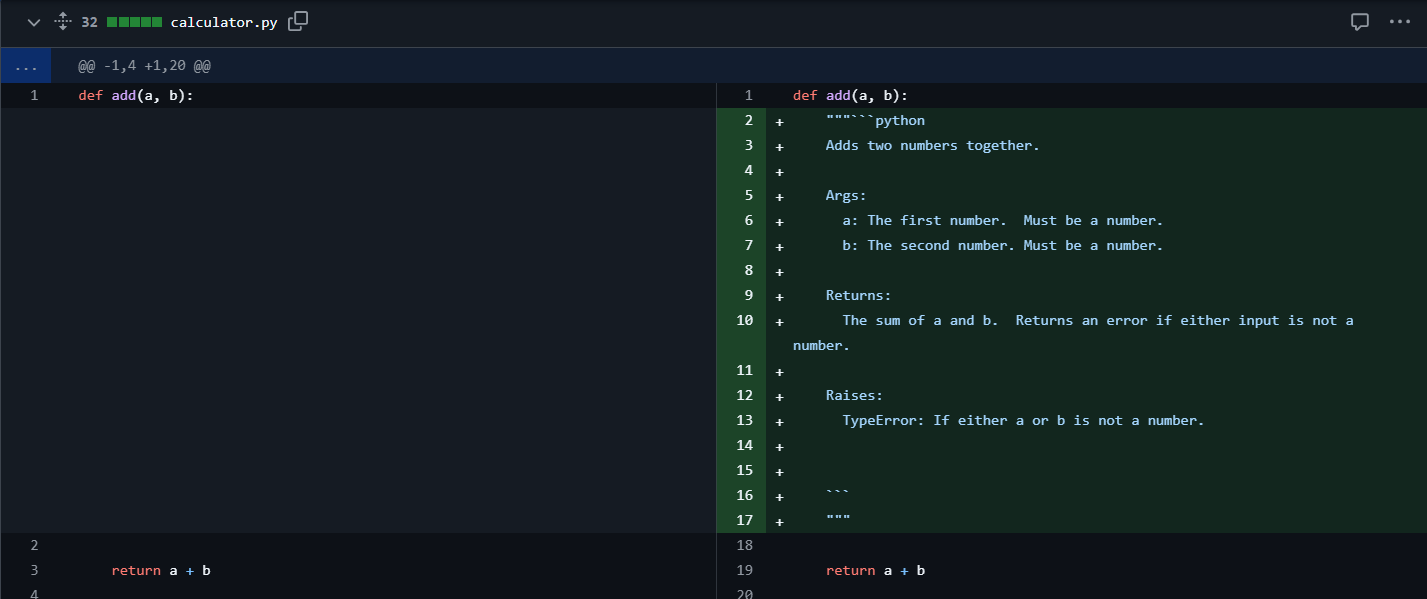The height and width of the screenshot is (599, 1427).
Task: Click the hunk header @@ -1,4 +1,20 @@
Action: [145, 66]
